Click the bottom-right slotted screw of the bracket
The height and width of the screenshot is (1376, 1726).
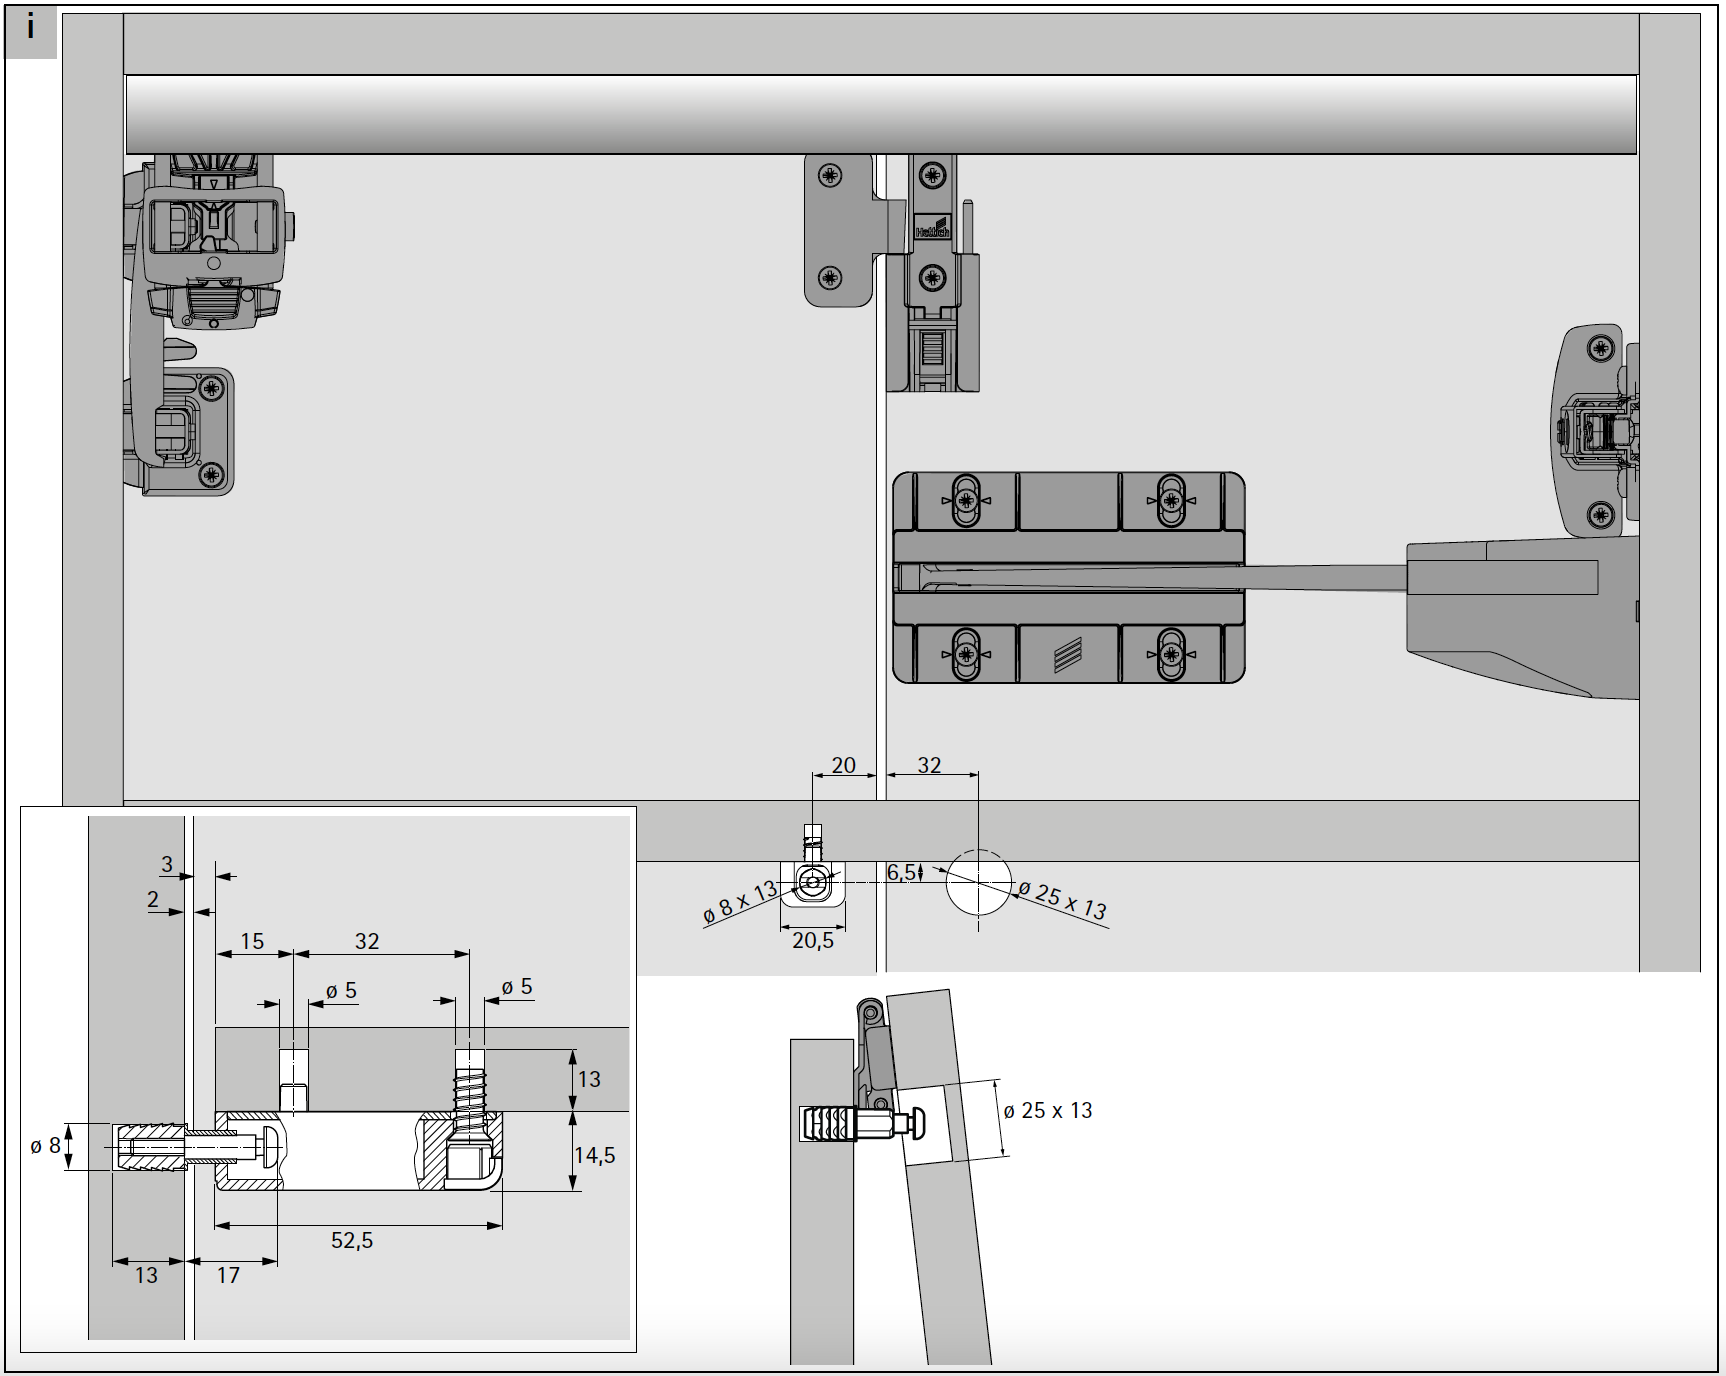(x=1170, y=655)
